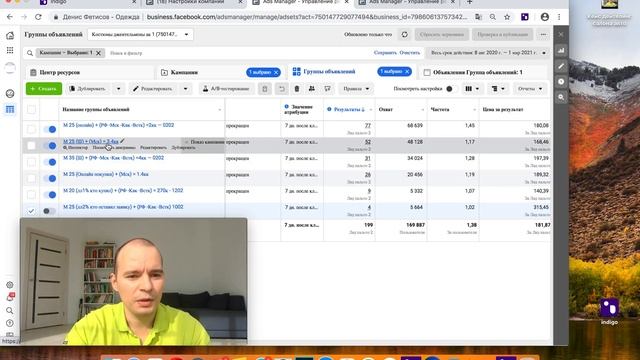Open the history clock icon in right panel
This screenshot has height=360, width=640.
[x=561, y=82]
